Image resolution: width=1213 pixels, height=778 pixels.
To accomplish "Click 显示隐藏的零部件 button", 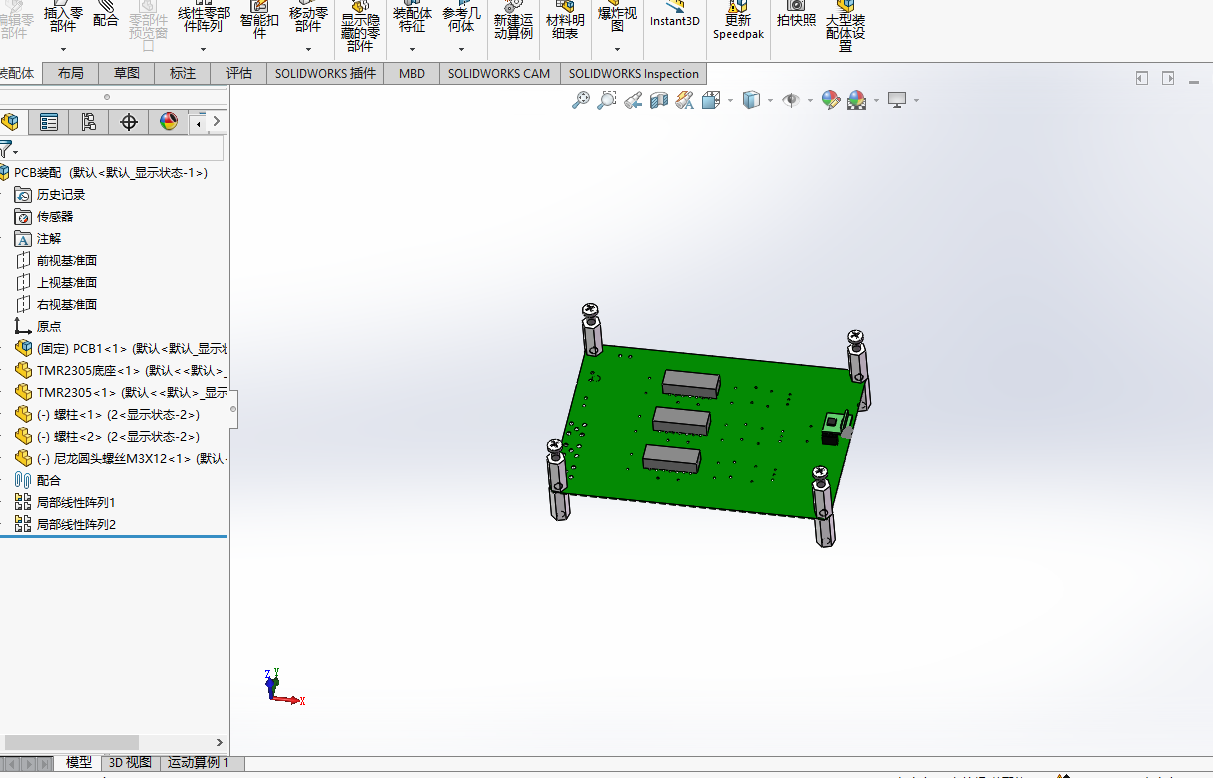I will pos(360,27).
